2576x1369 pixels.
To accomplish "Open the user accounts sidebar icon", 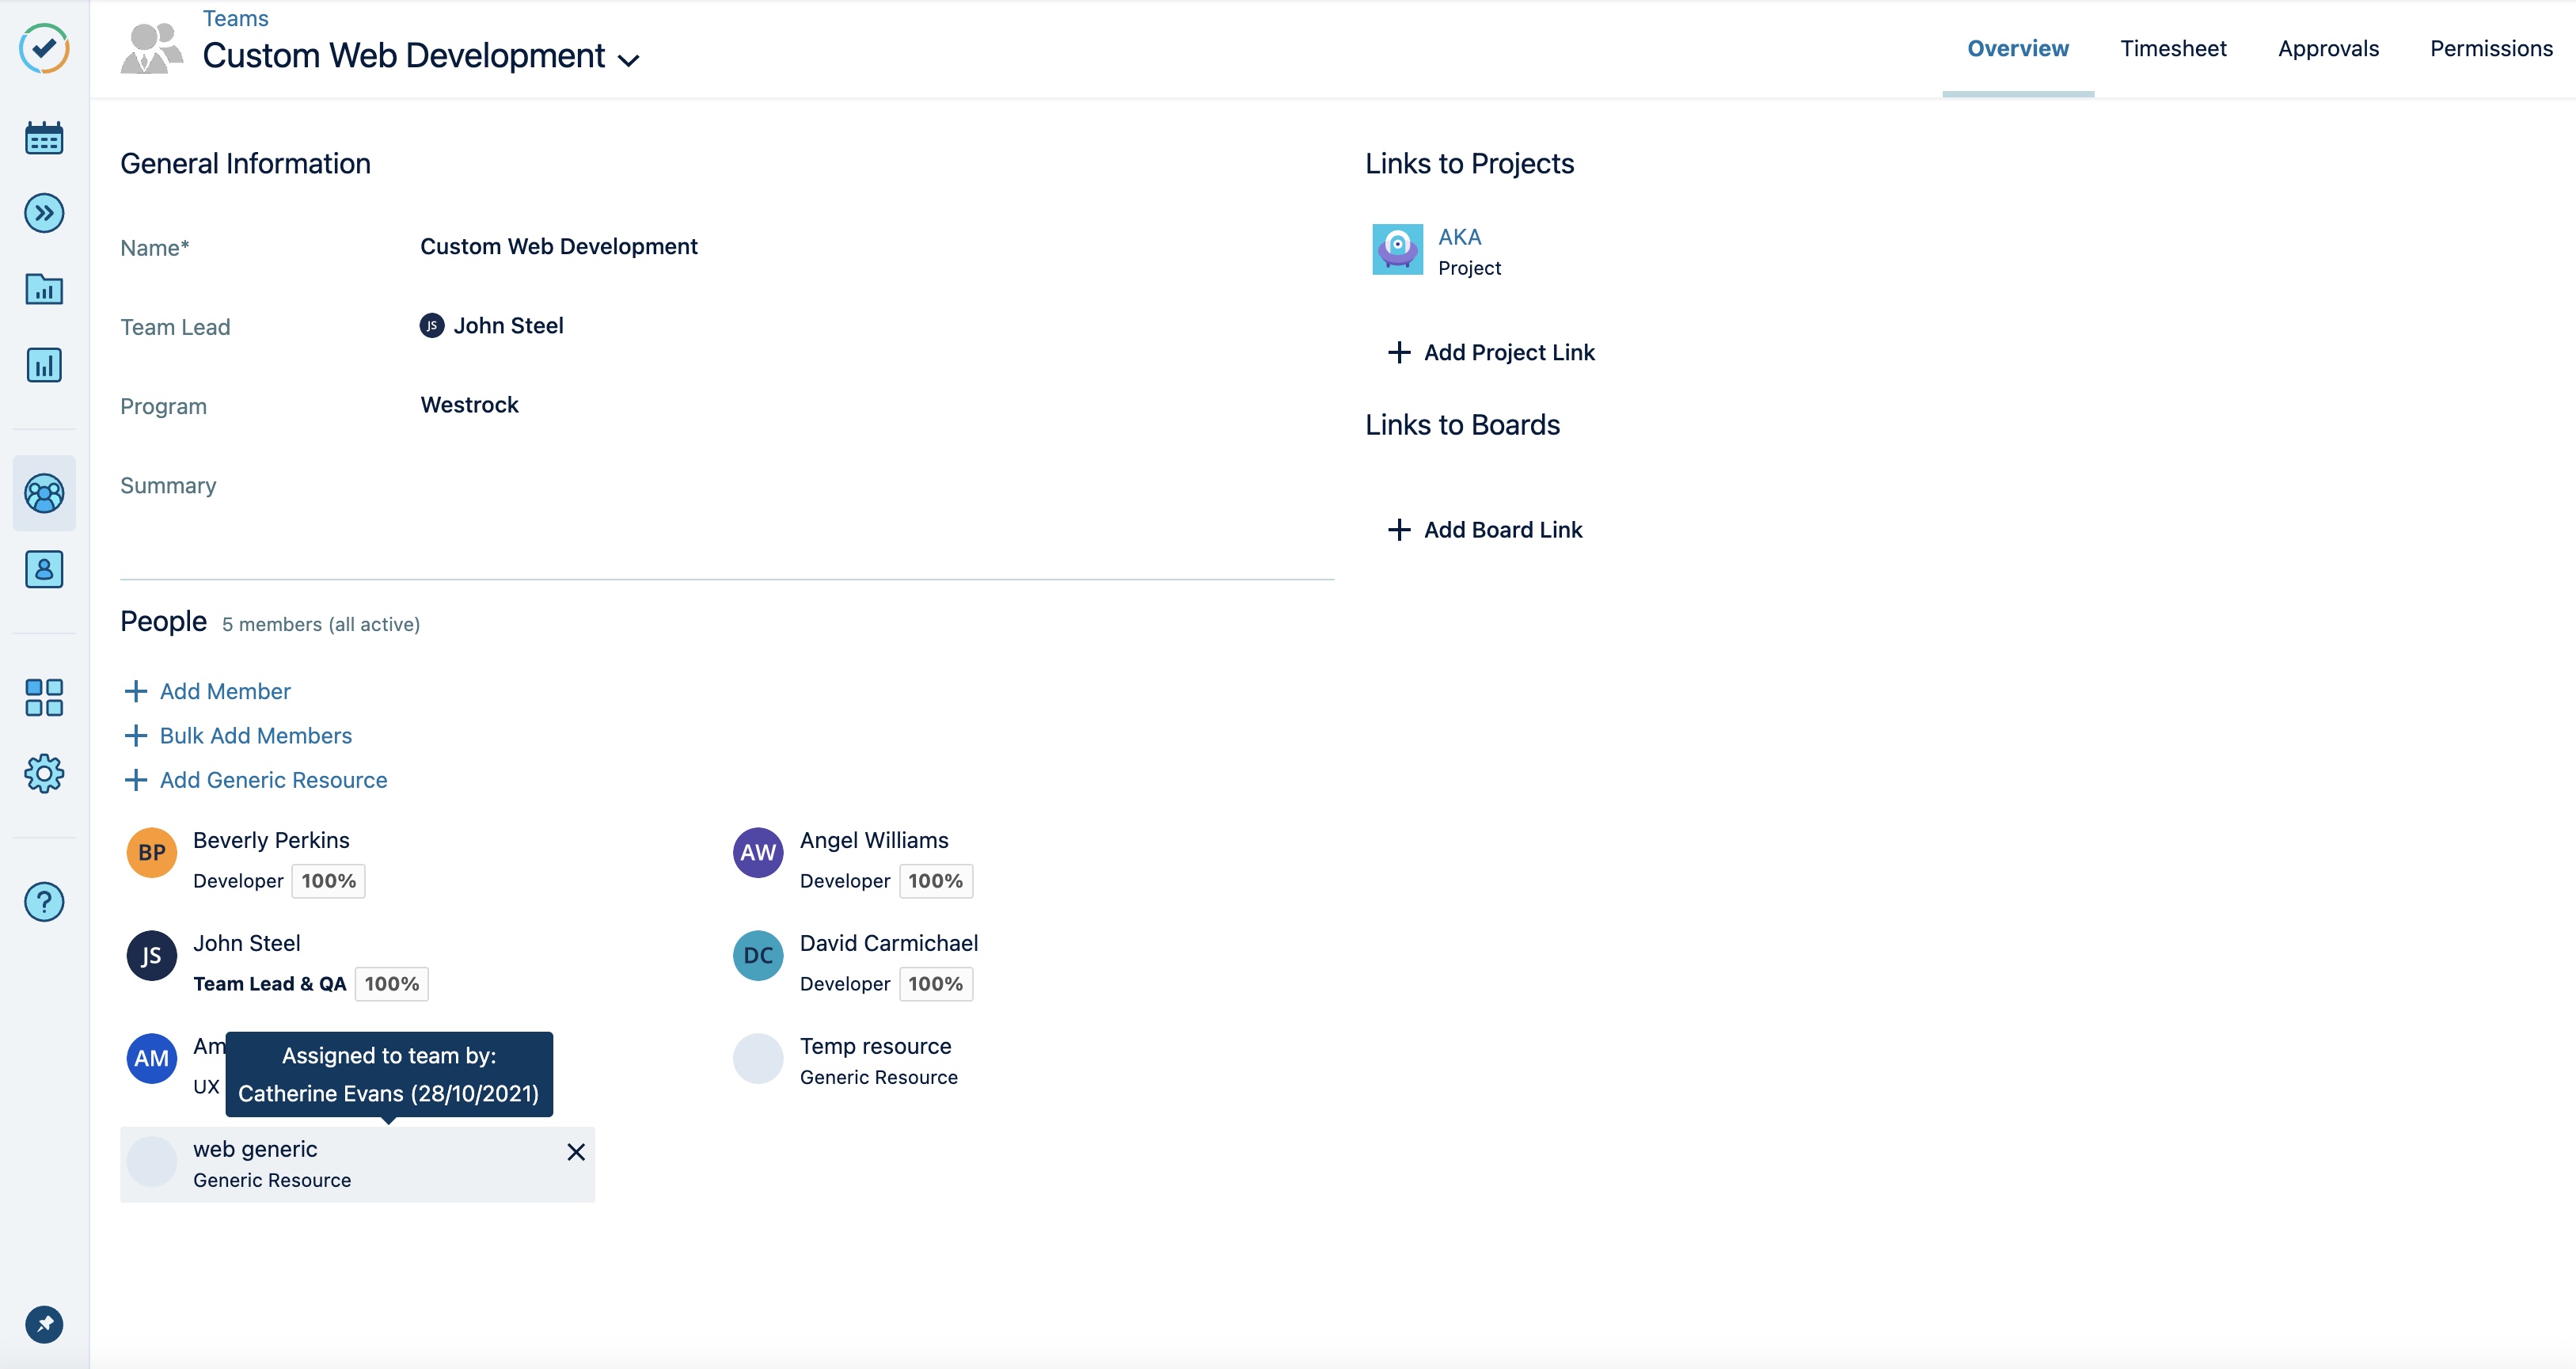I will pyautogui.click(x=44, y=569).
